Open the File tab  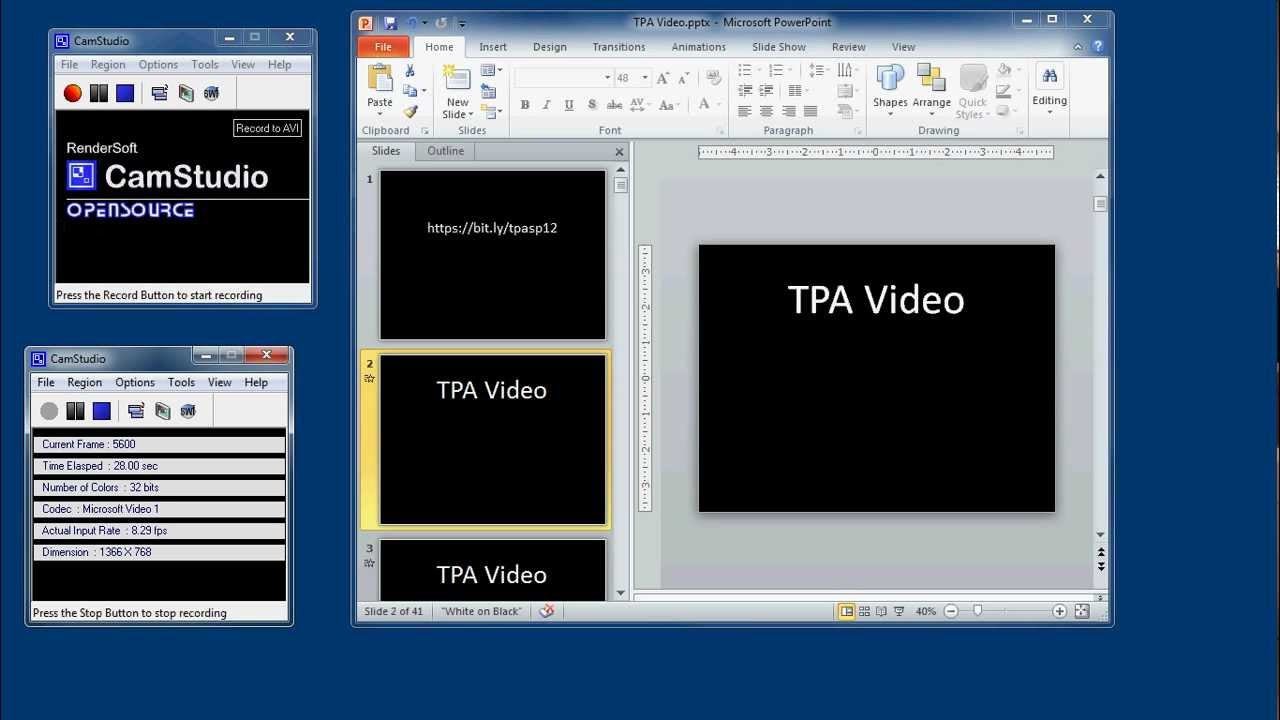click(x=383, y=47)
